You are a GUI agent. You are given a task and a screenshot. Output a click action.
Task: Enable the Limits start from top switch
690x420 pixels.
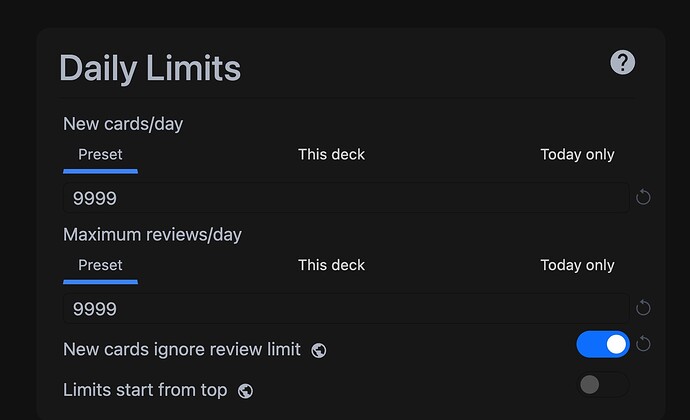pos(603,384)
